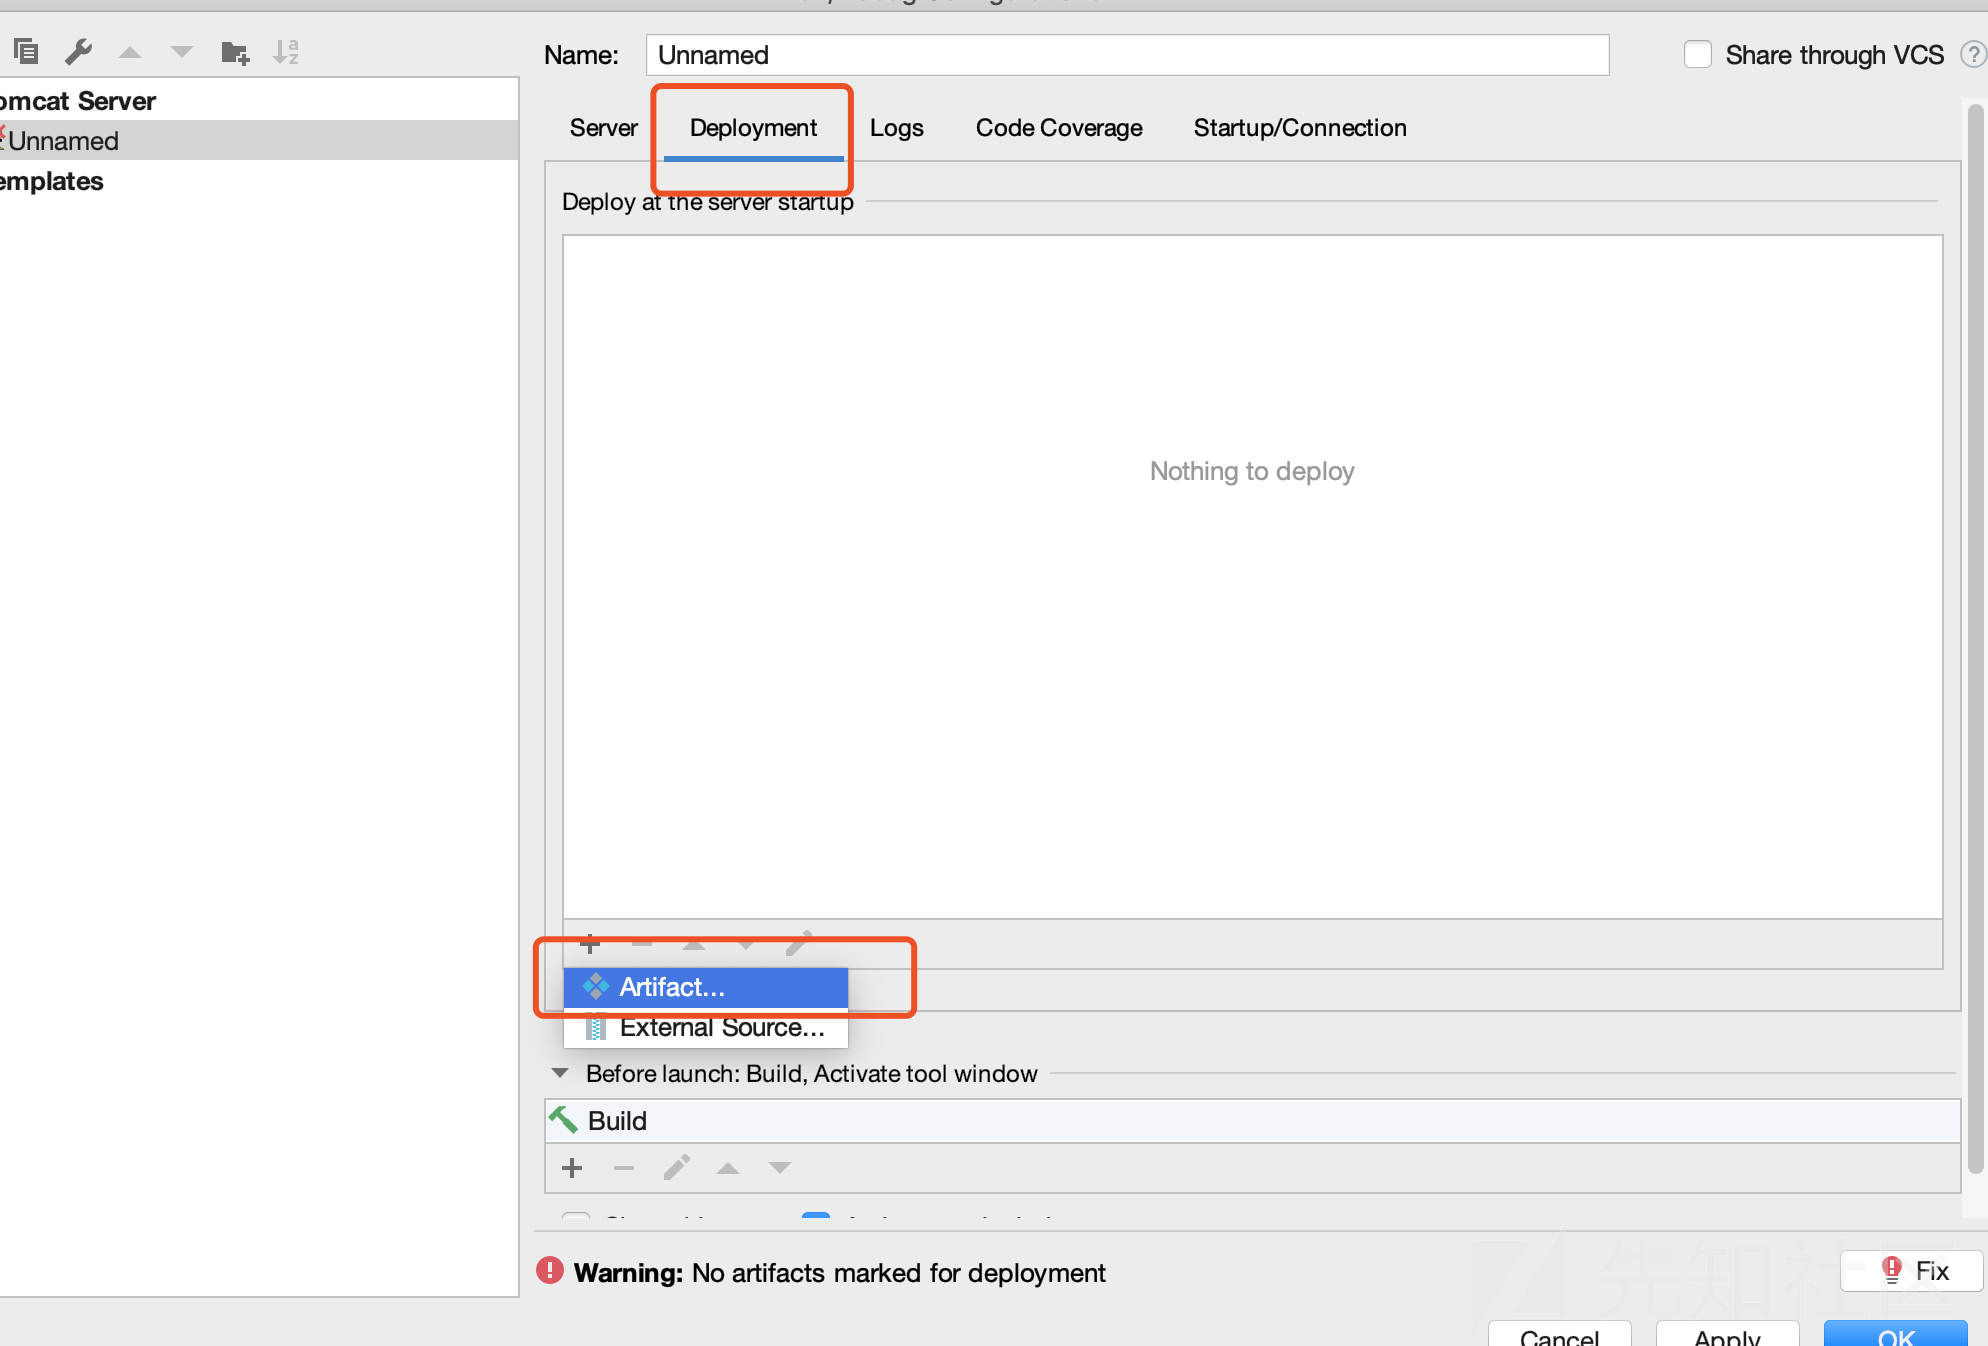Remove the deployment item with the minus icon
This screenshot has width=1988, height=1346.
[x=642, y=943]
